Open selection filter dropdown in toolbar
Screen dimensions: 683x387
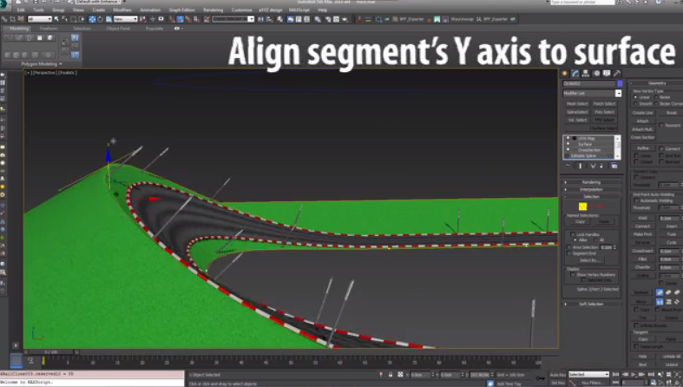click(x=40, y=19)
